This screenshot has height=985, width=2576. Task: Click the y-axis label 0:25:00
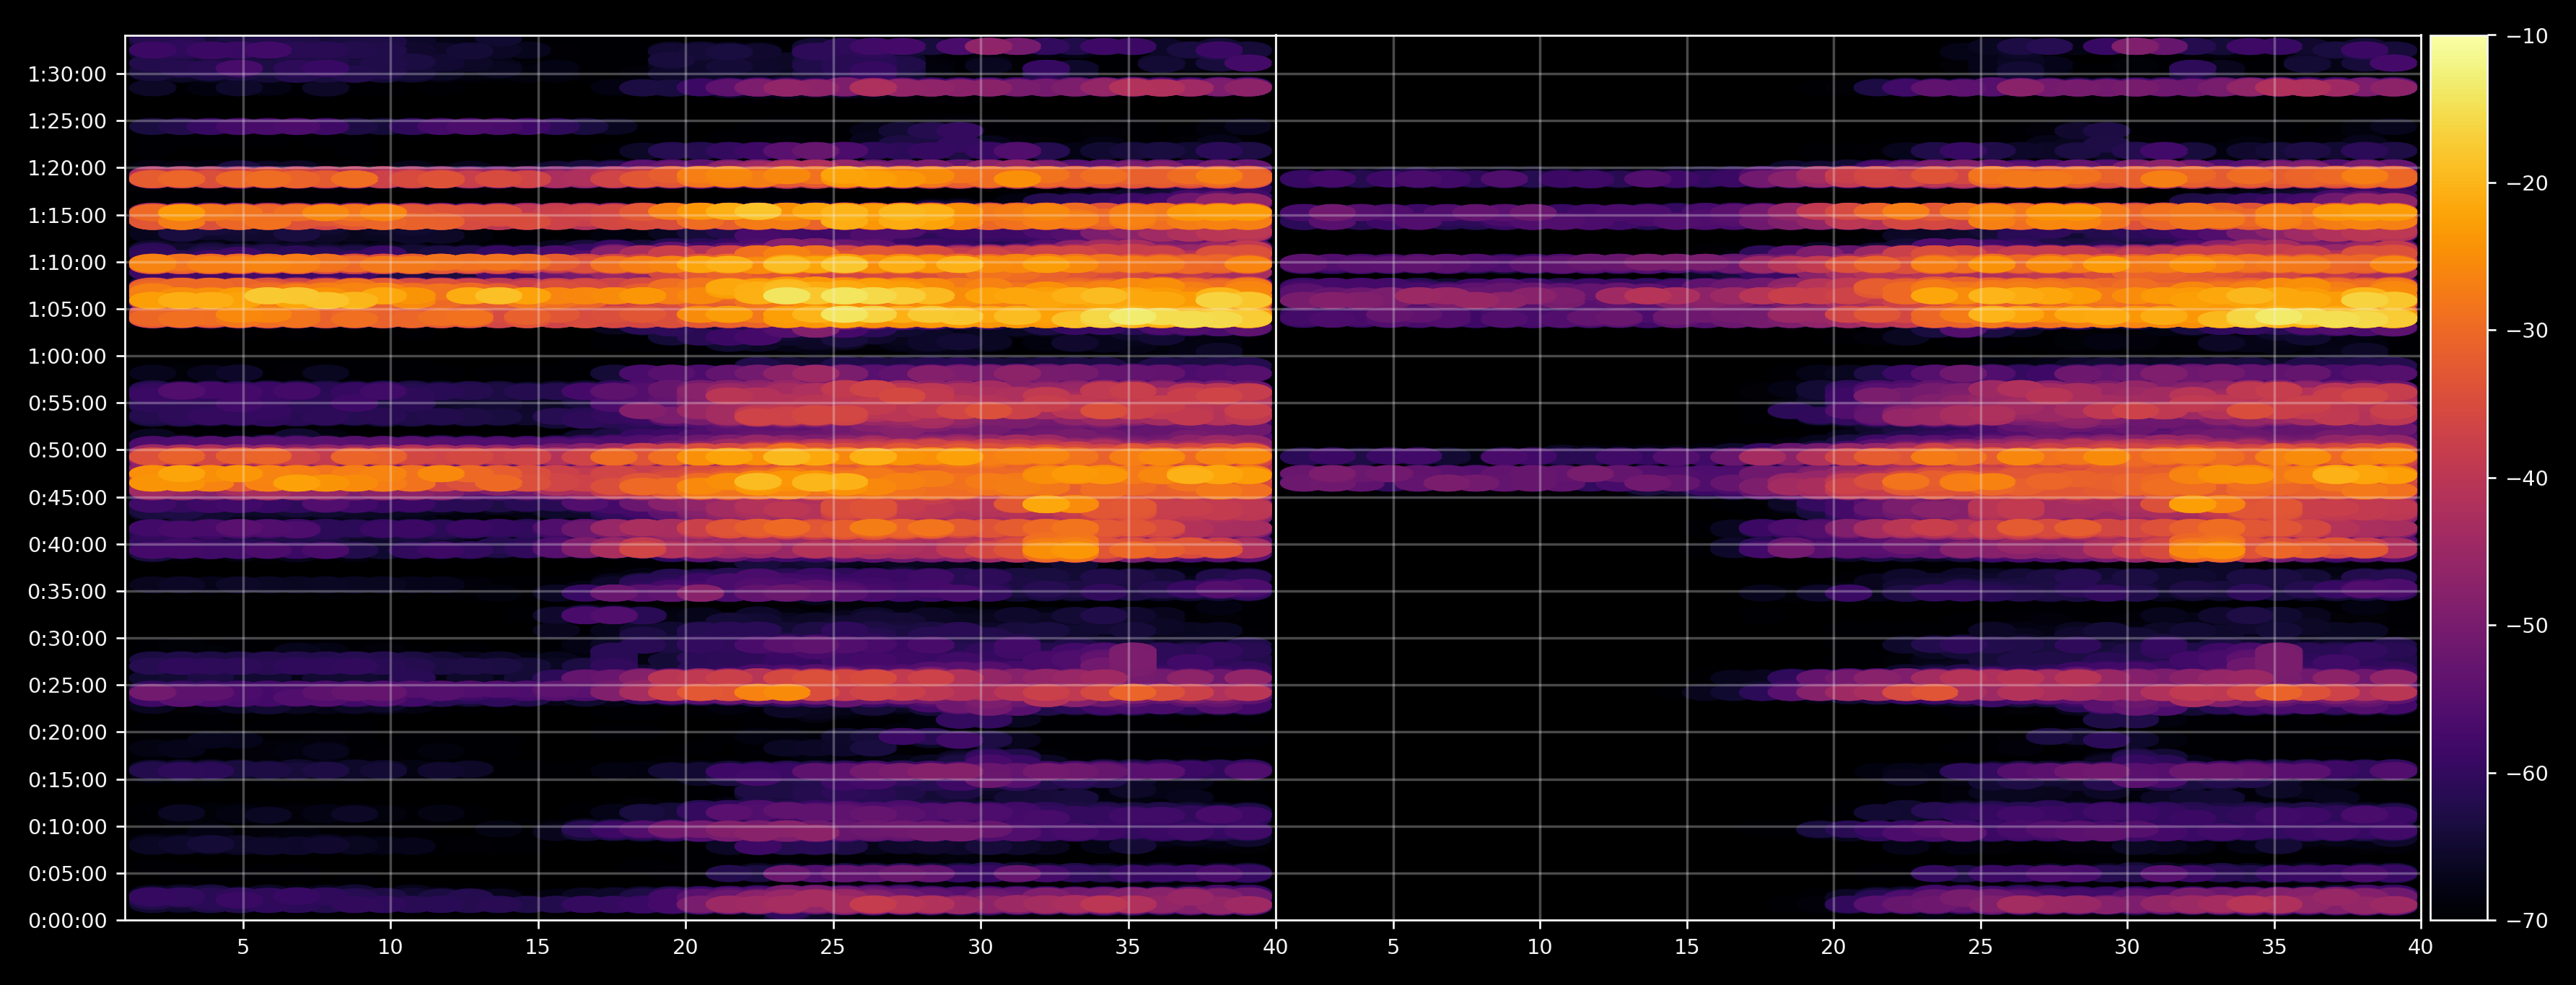point(67,686)
